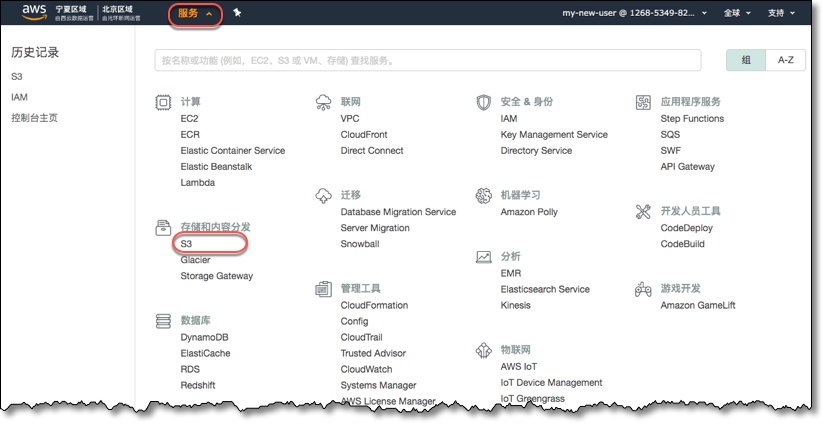Open the CloudFormation service

pyautogui.click(x=374, y=306)
